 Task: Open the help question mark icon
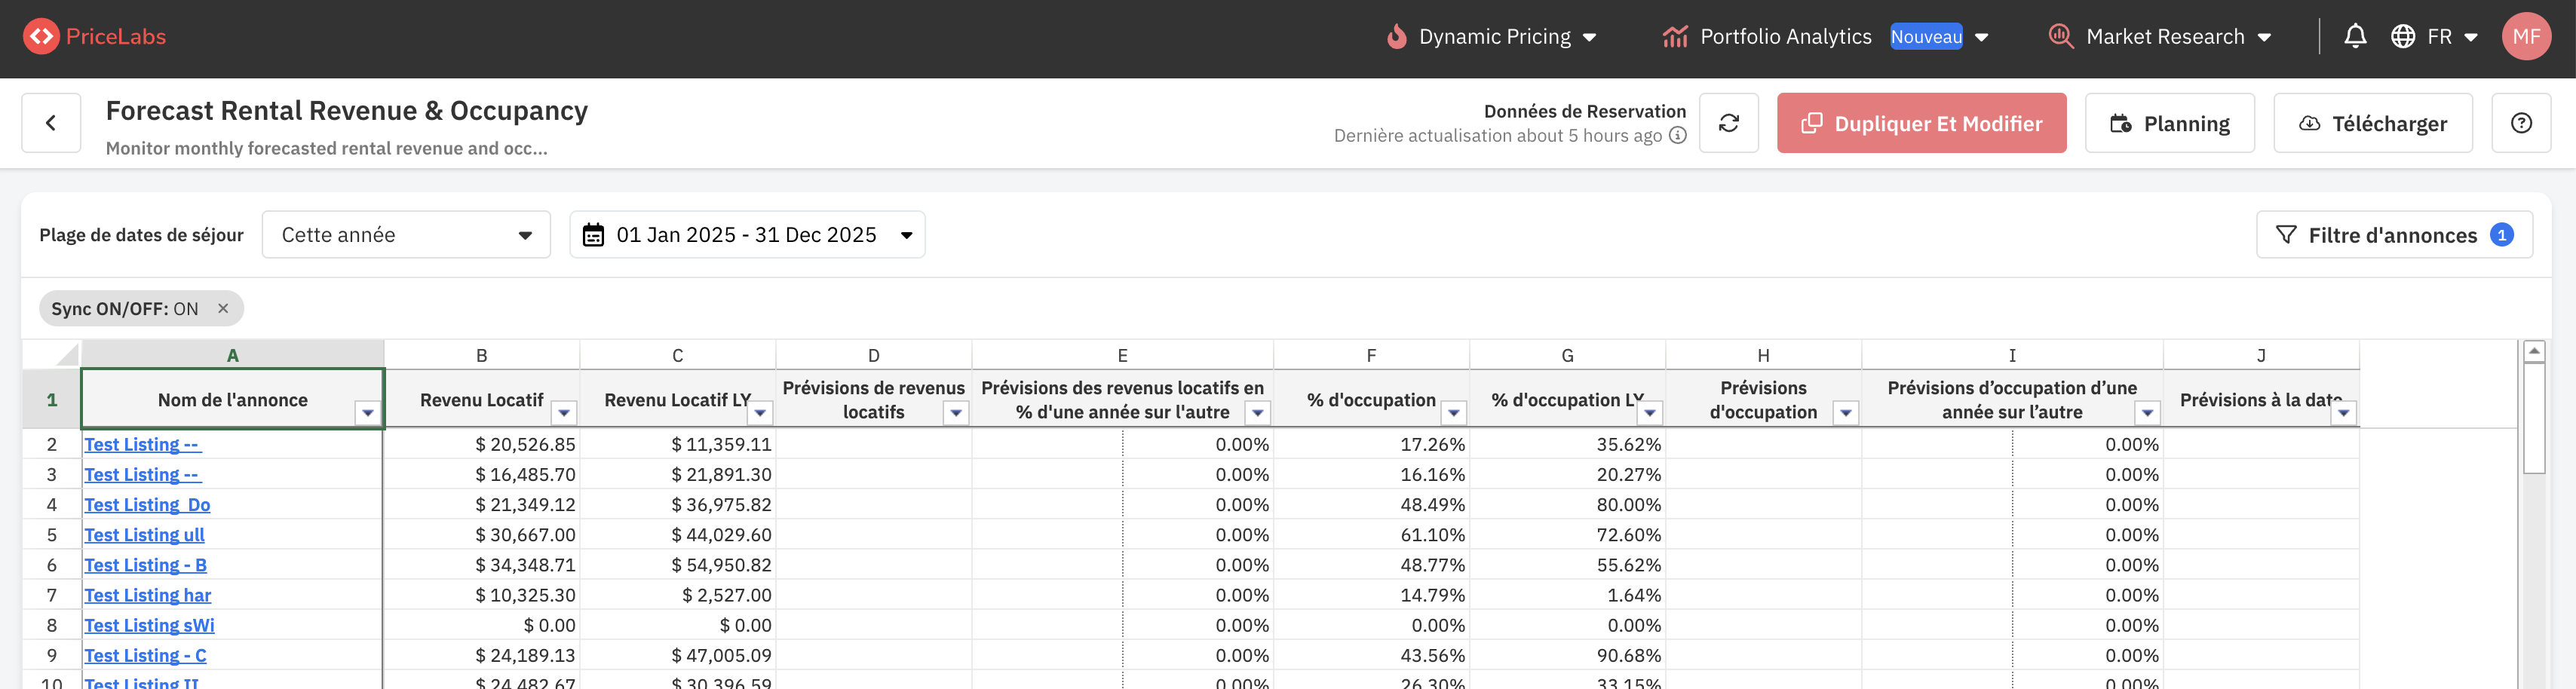pos(2521,123)
